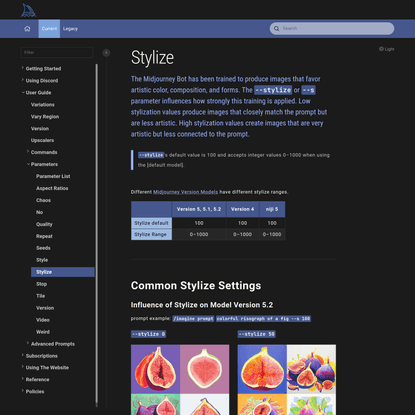Viewport: 415px width, 415px height.
Task: Open the Repeat parameter page
Action: (x=44, y=236)
